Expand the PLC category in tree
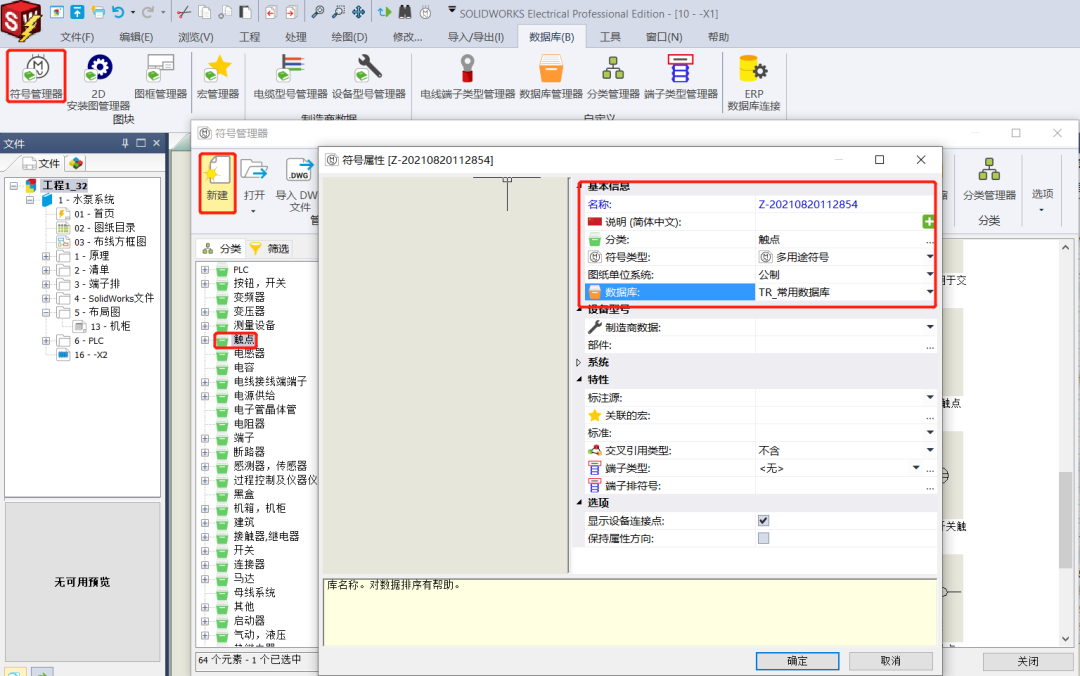The height and width of the screenshot is (676, 1080). [205, 269]
